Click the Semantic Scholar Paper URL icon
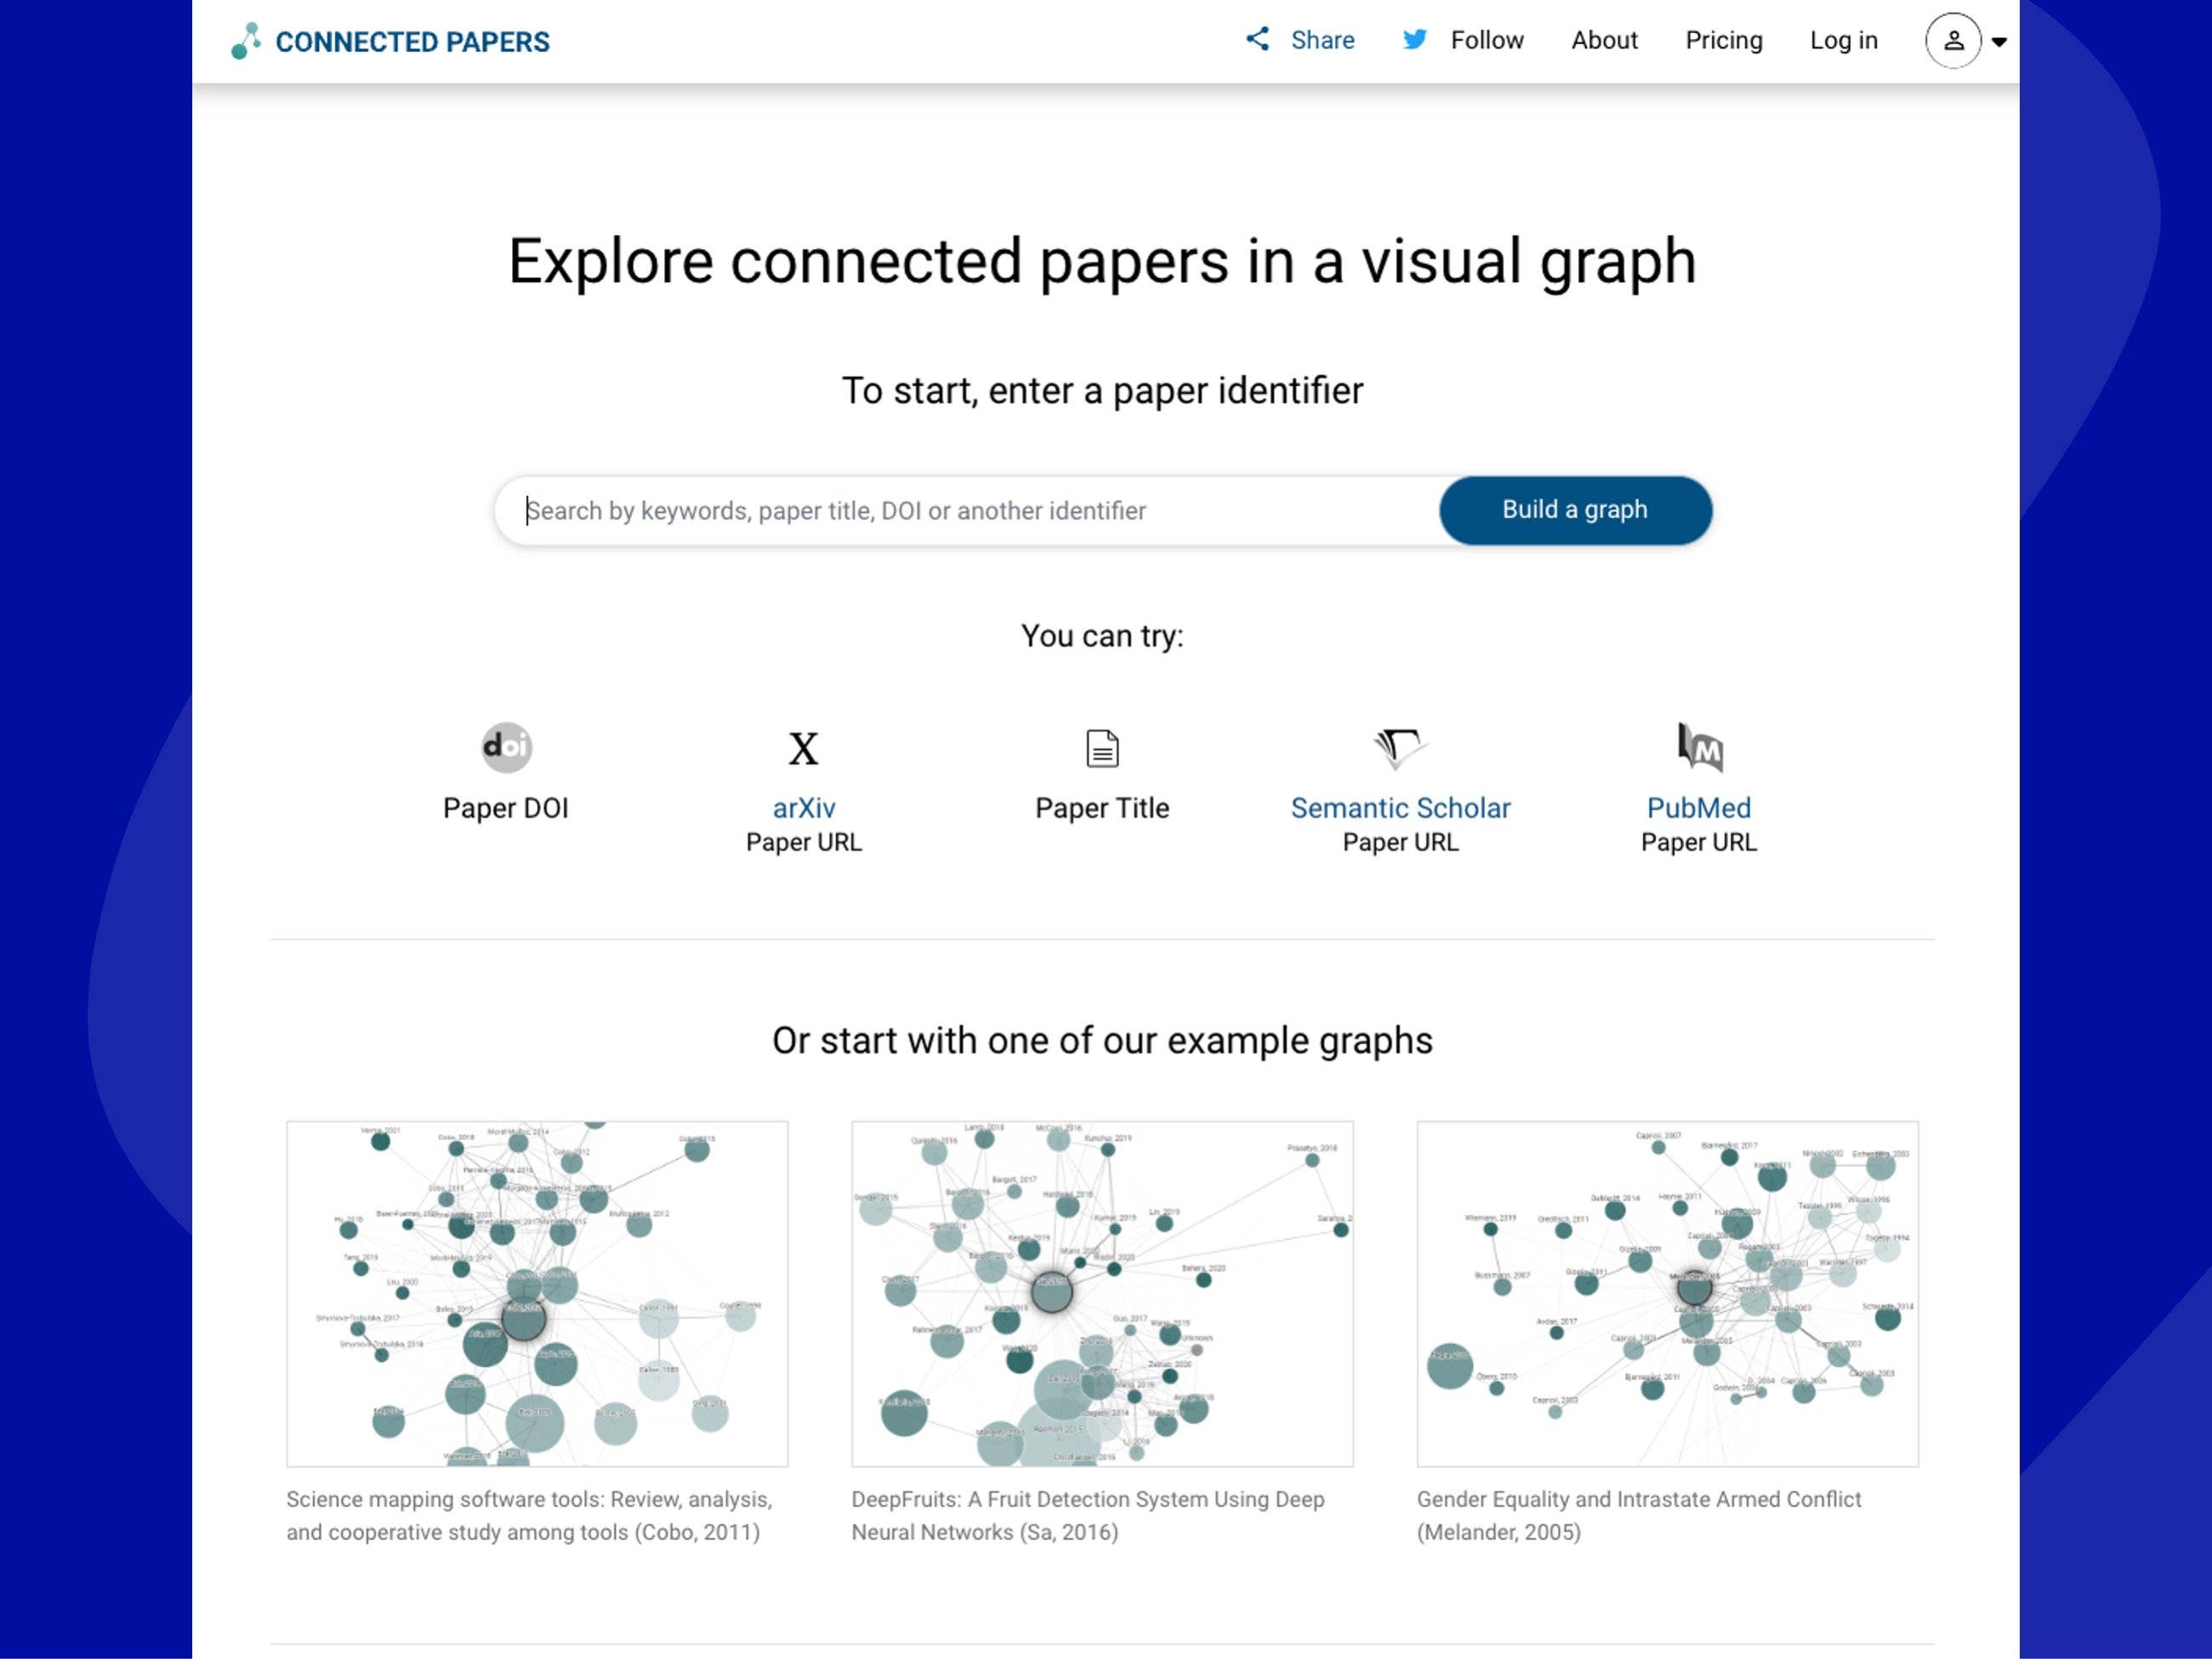Viewport: 2212px width, 1659px height. [1400, 747]
